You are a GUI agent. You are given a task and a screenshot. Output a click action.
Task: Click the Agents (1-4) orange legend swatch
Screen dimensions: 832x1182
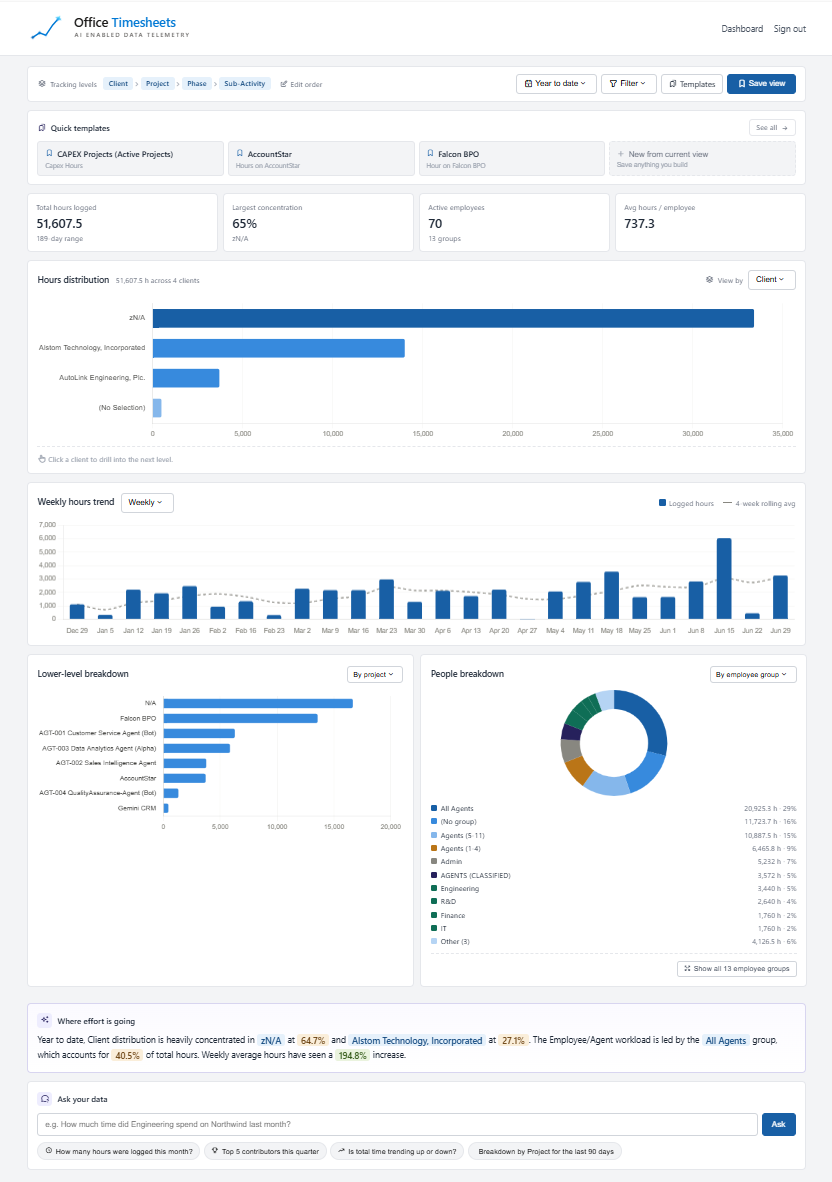pyautogui.click(x=434, y=848)
